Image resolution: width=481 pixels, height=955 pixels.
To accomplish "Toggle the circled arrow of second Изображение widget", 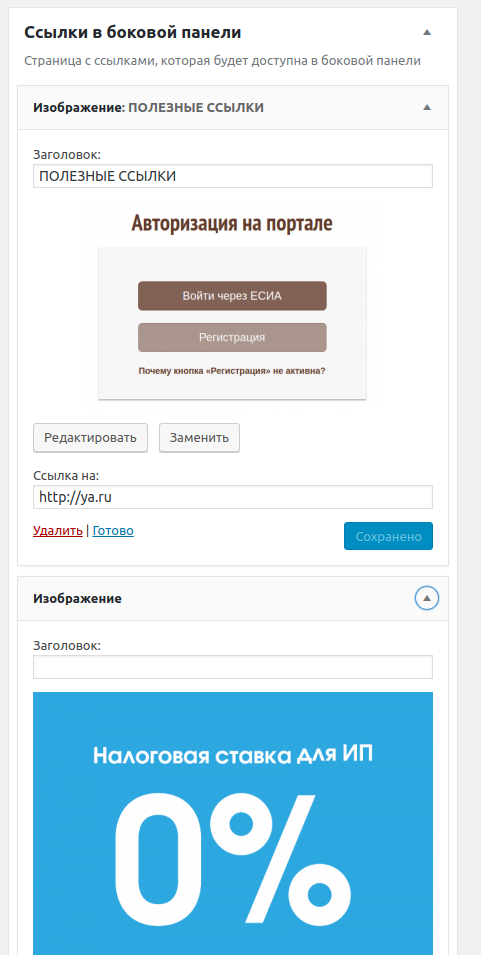I will click(427, 599).
